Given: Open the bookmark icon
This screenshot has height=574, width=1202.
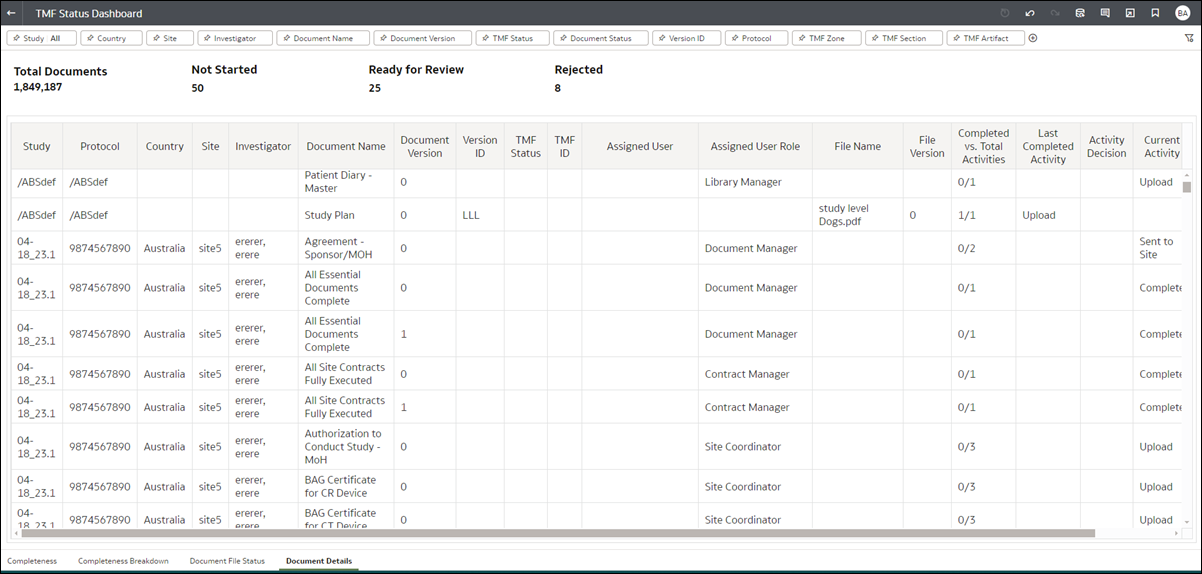Looking at the screenshot, I should tap(1155, 13).
